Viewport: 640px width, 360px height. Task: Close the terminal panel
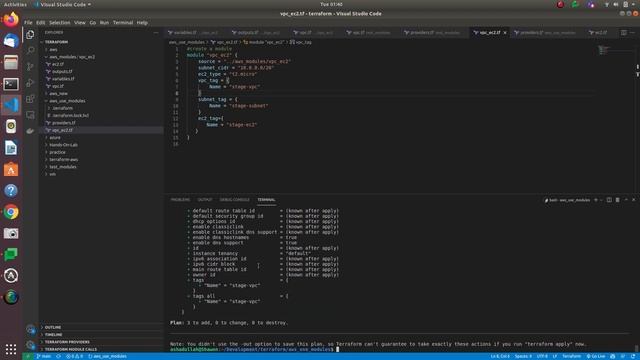point(633,200)
